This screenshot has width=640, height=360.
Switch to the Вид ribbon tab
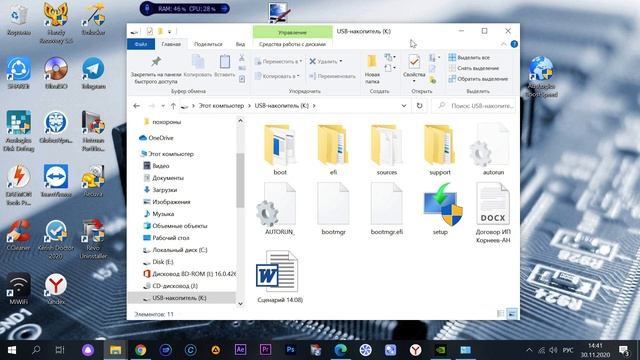click(x=240, y=44)
